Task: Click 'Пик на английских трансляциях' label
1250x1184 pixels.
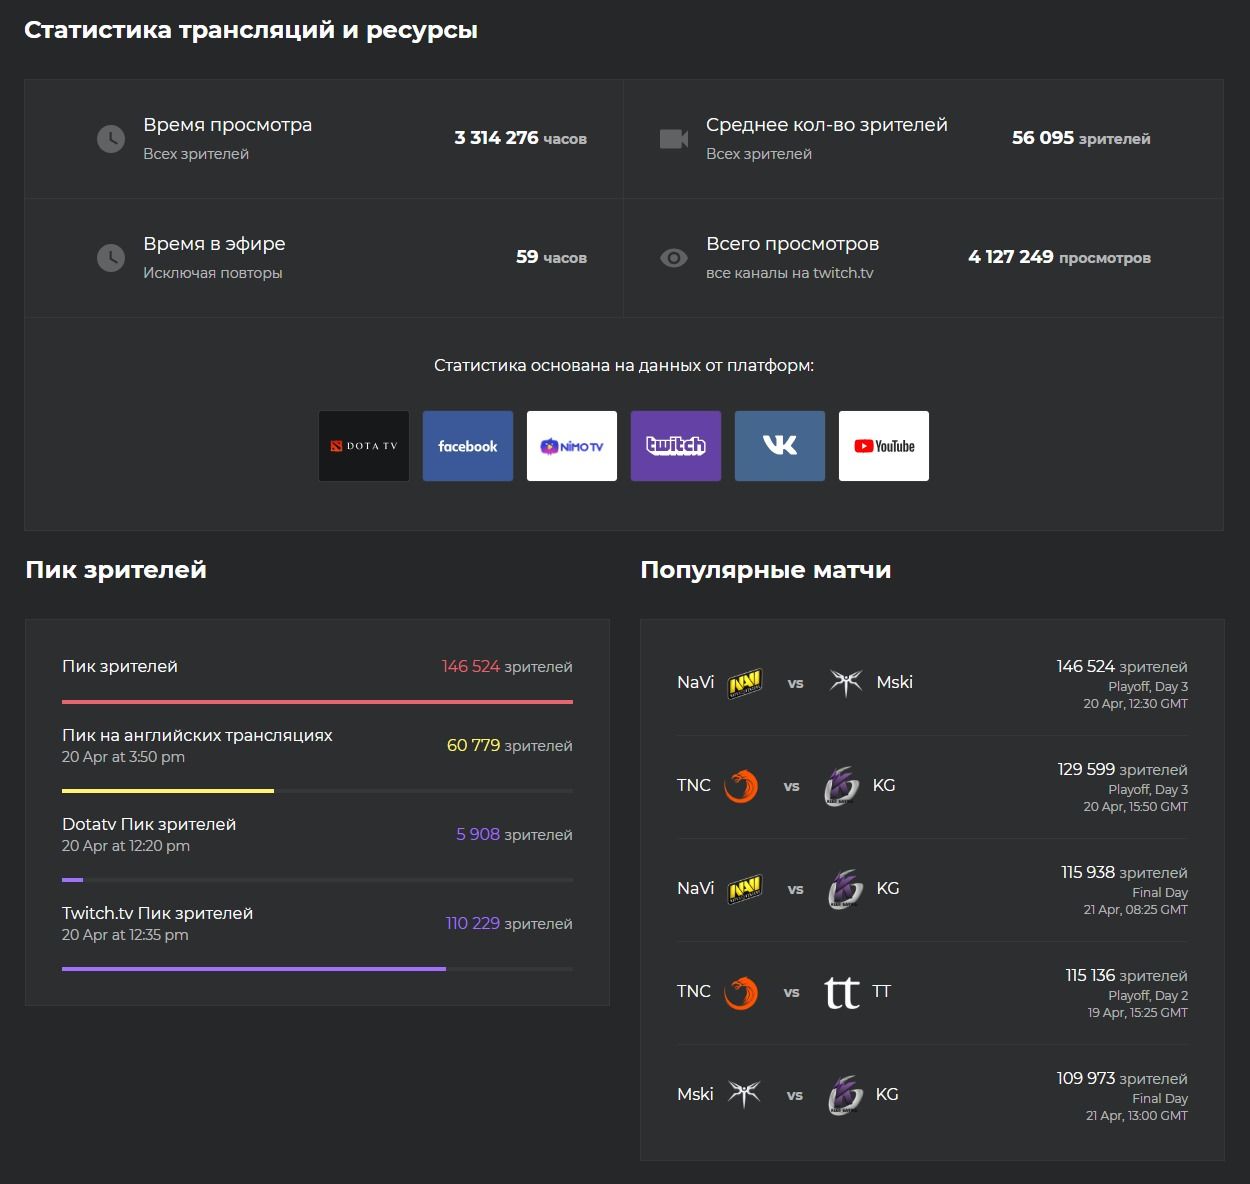Action: point(197,736)
